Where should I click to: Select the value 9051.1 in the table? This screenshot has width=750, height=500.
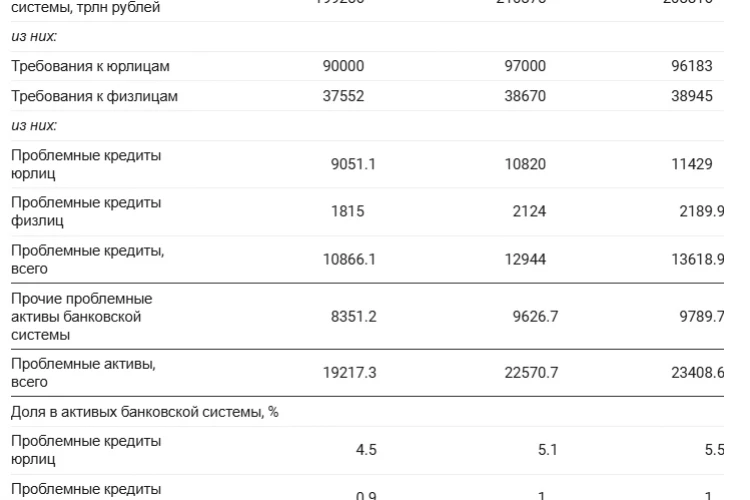(x=353, y=164)
